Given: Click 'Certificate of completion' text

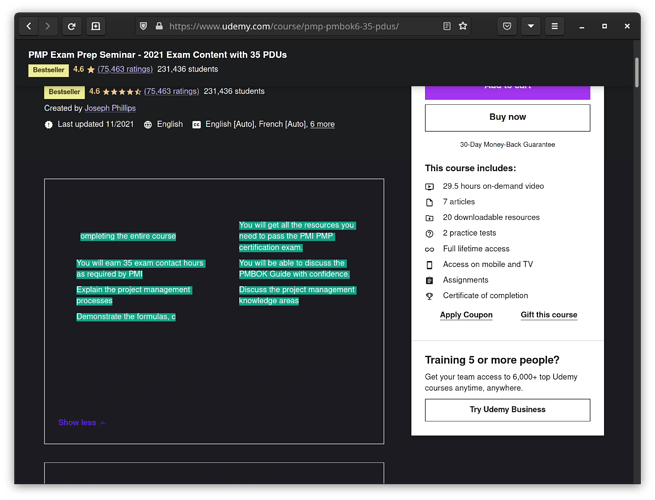Looking at the screenshot, I should (x=485, y=295).
